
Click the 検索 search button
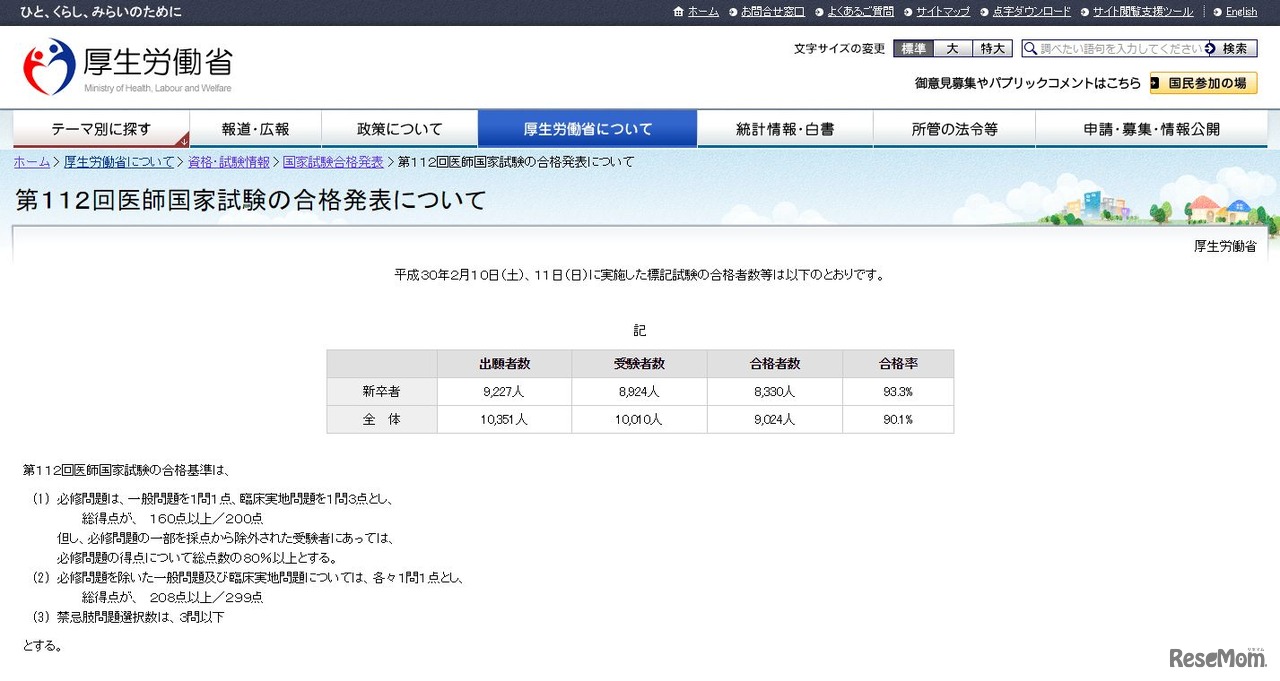point(1234,48)
